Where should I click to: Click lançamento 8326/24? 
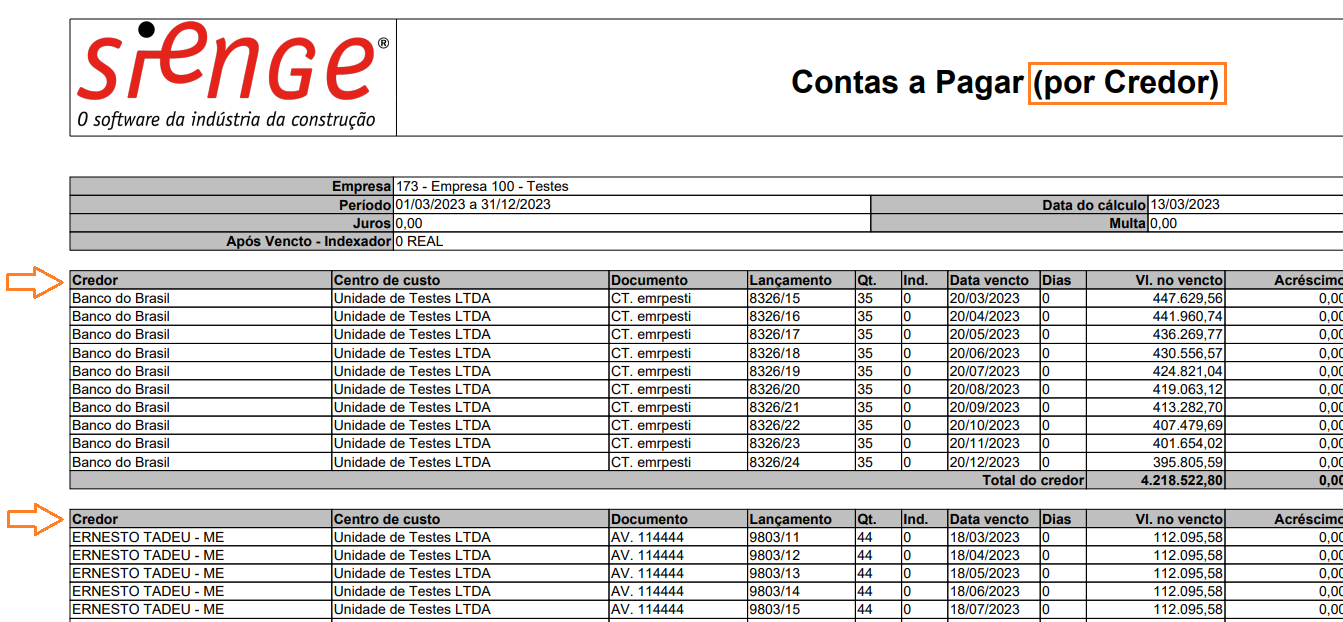(775, 462)
